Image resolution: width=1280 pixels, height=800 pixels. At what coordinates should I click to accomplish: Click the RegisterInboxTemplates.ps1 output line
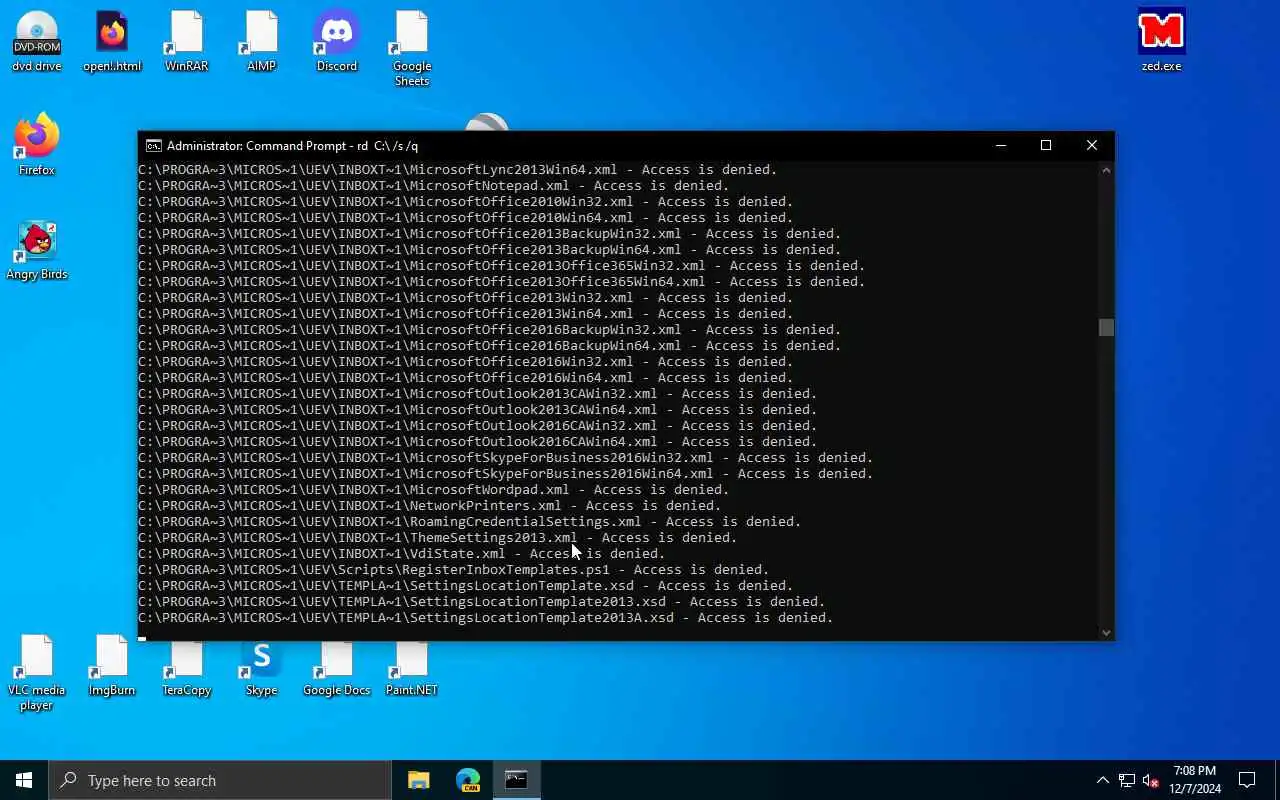(454, 570)
